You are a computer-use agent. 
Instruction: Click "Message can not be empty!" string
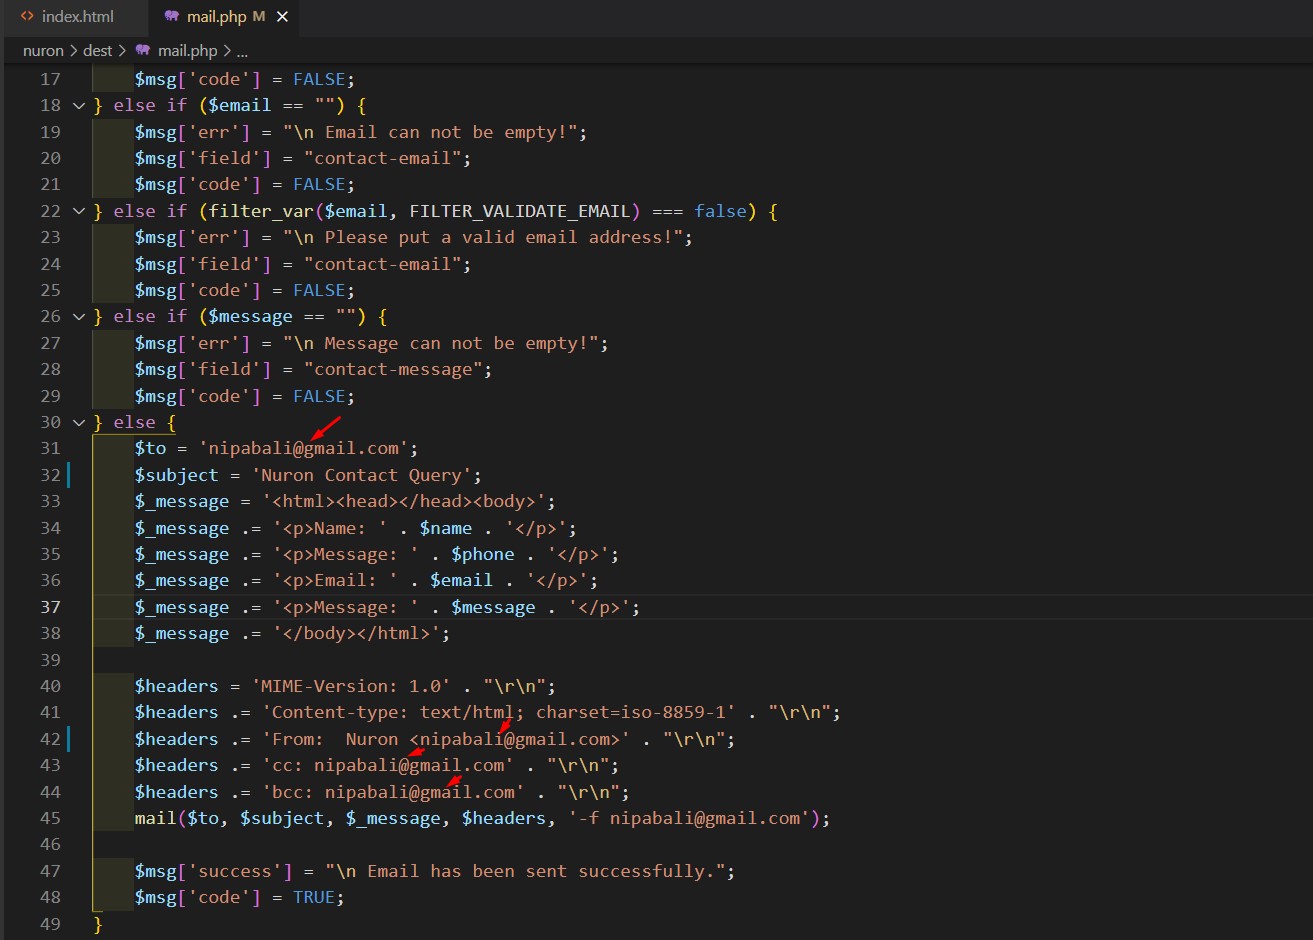441,343
